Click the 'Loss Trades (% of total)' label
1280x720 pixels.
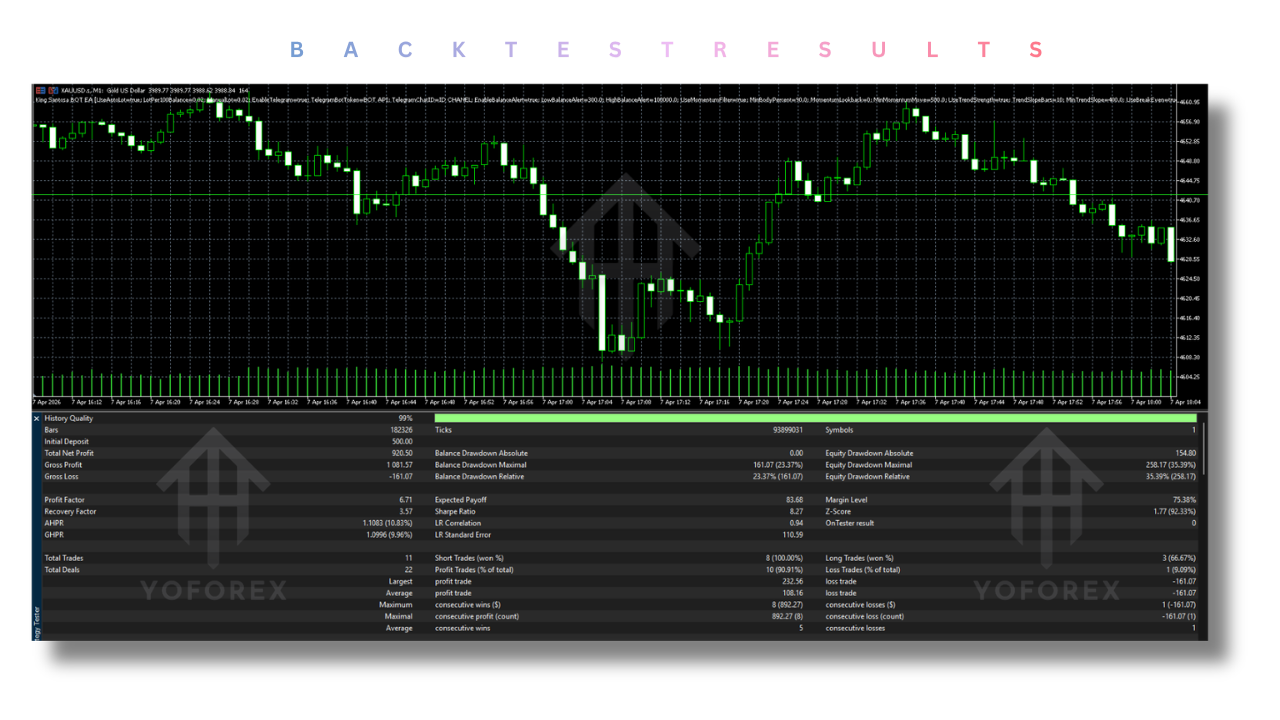[x=863, y=570]
